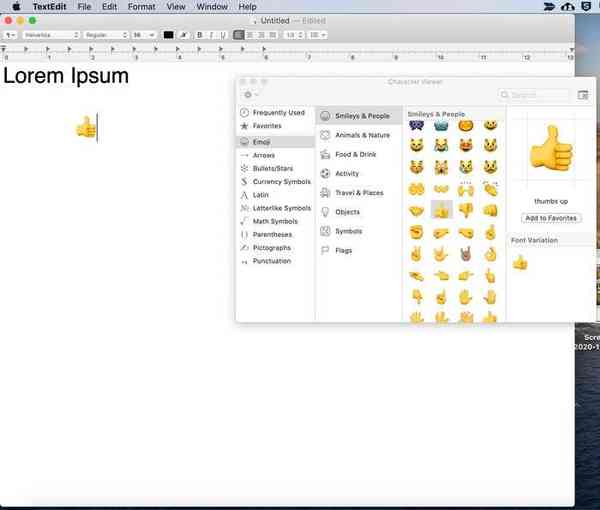Toggle bold text formatting
The height and width of the screenshot is (510, 600).
[x=199, y=35]
